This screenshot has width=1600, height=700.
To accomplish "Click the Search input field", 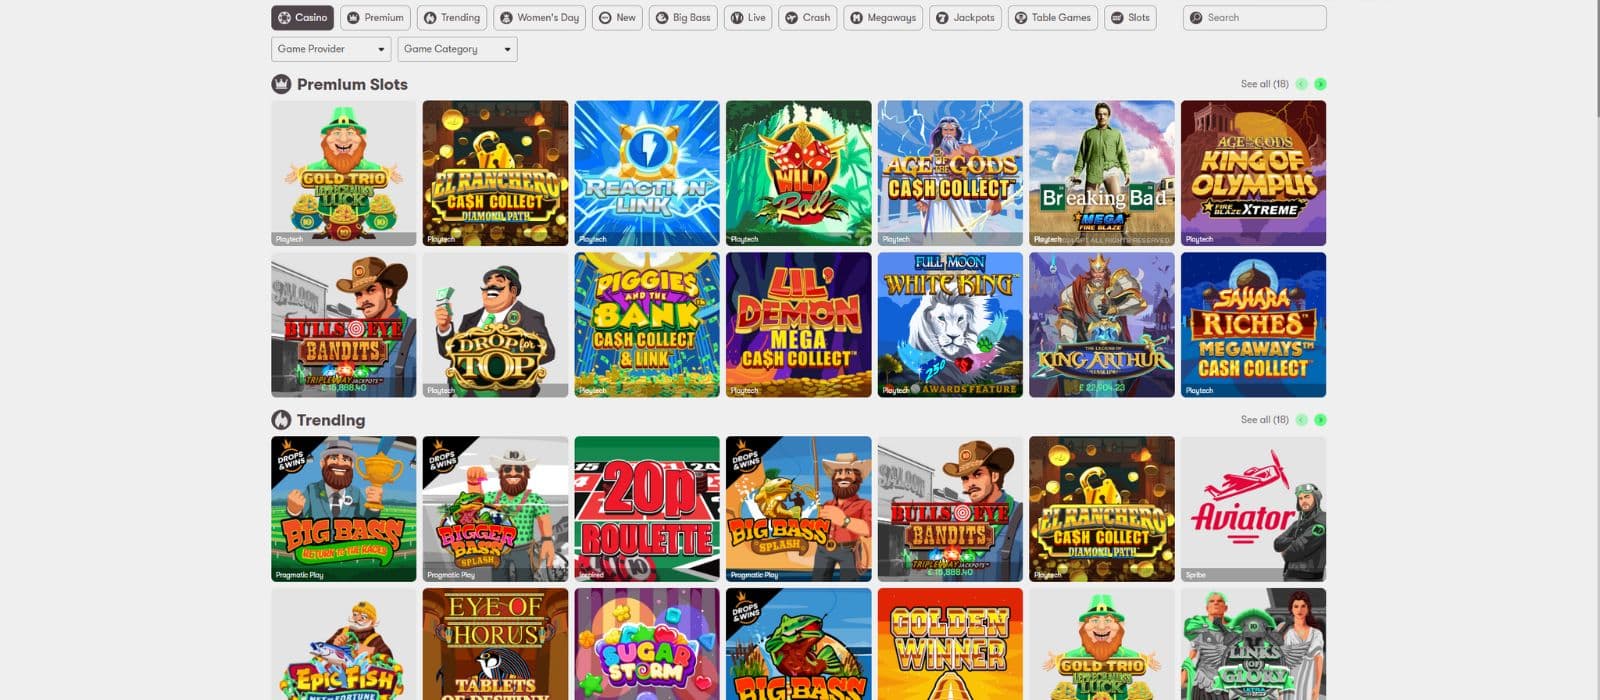I will pyautogui.click(x=1255, y=17).
